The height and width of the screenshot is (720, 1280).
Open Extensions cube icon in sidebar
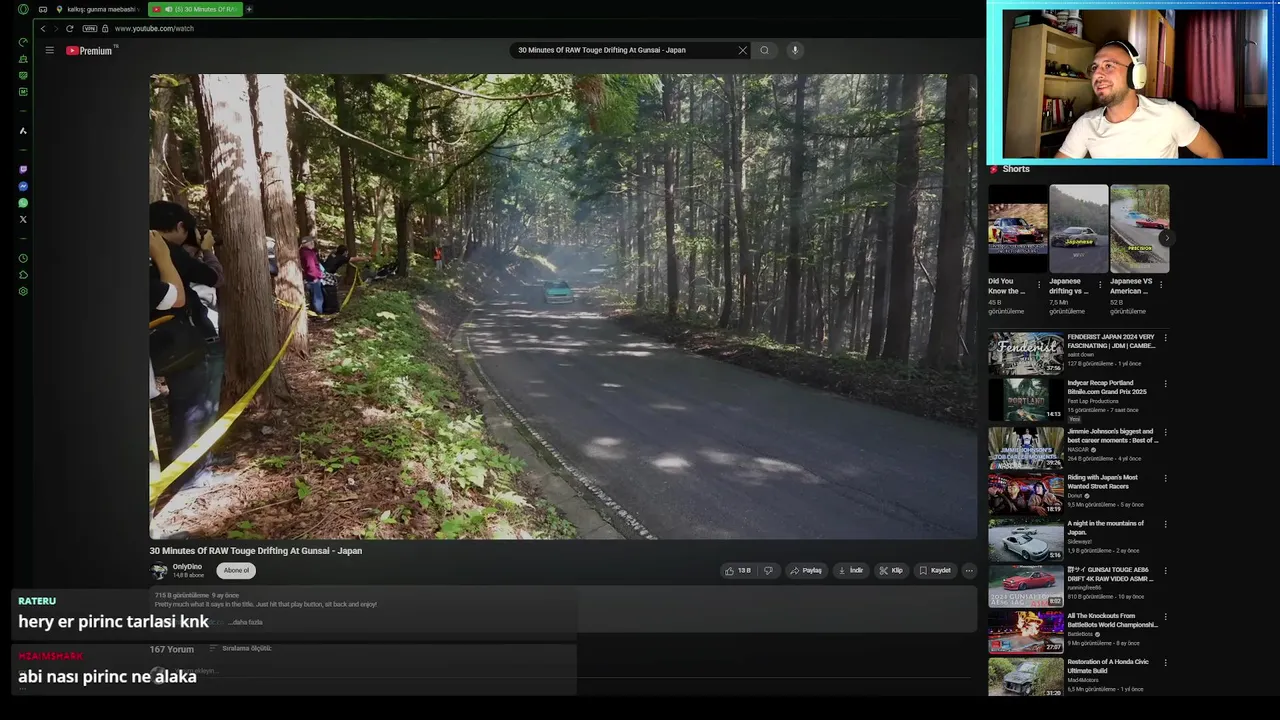point(23,275)
